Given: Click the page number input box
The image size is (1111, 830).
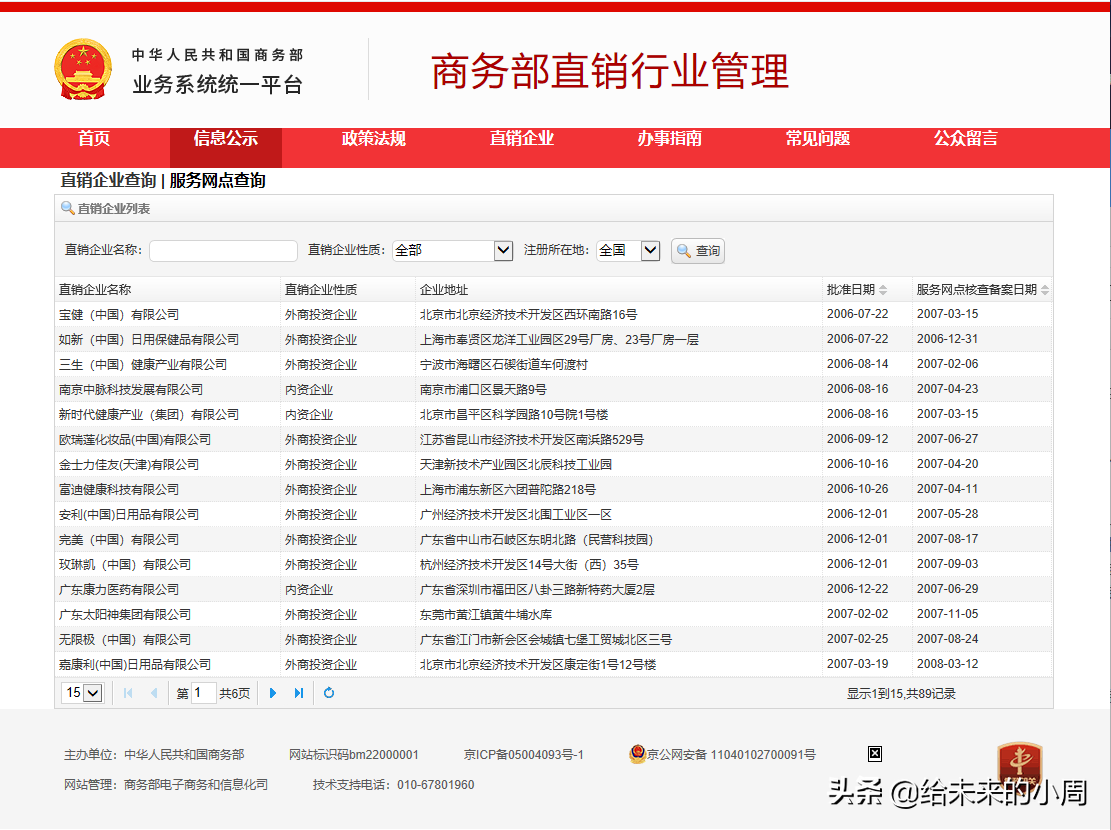Looking at the screenshot, I should click(203, 692).
